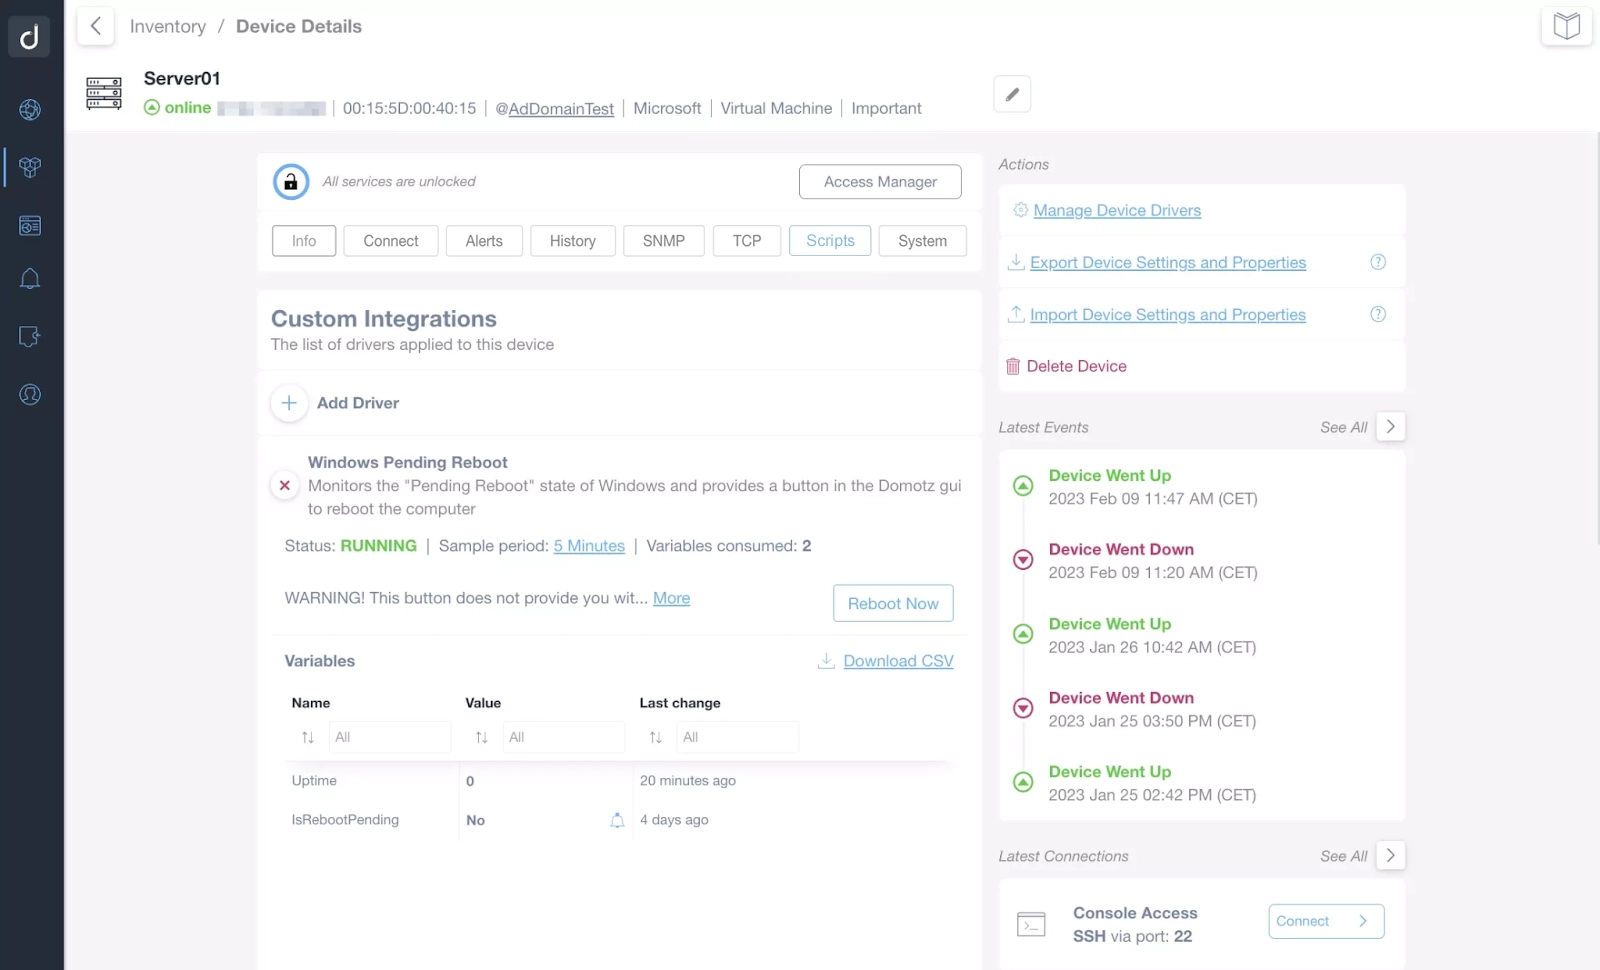Click the lock icon for unlocked services

(291, 182)
